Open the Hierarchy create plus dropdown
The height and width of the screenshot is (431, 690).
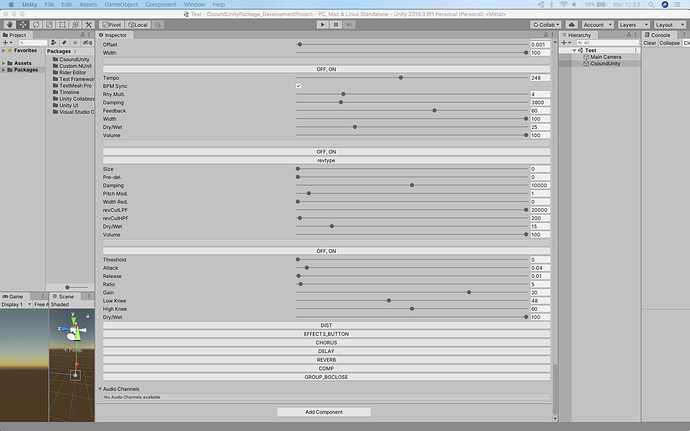[566, 43]
